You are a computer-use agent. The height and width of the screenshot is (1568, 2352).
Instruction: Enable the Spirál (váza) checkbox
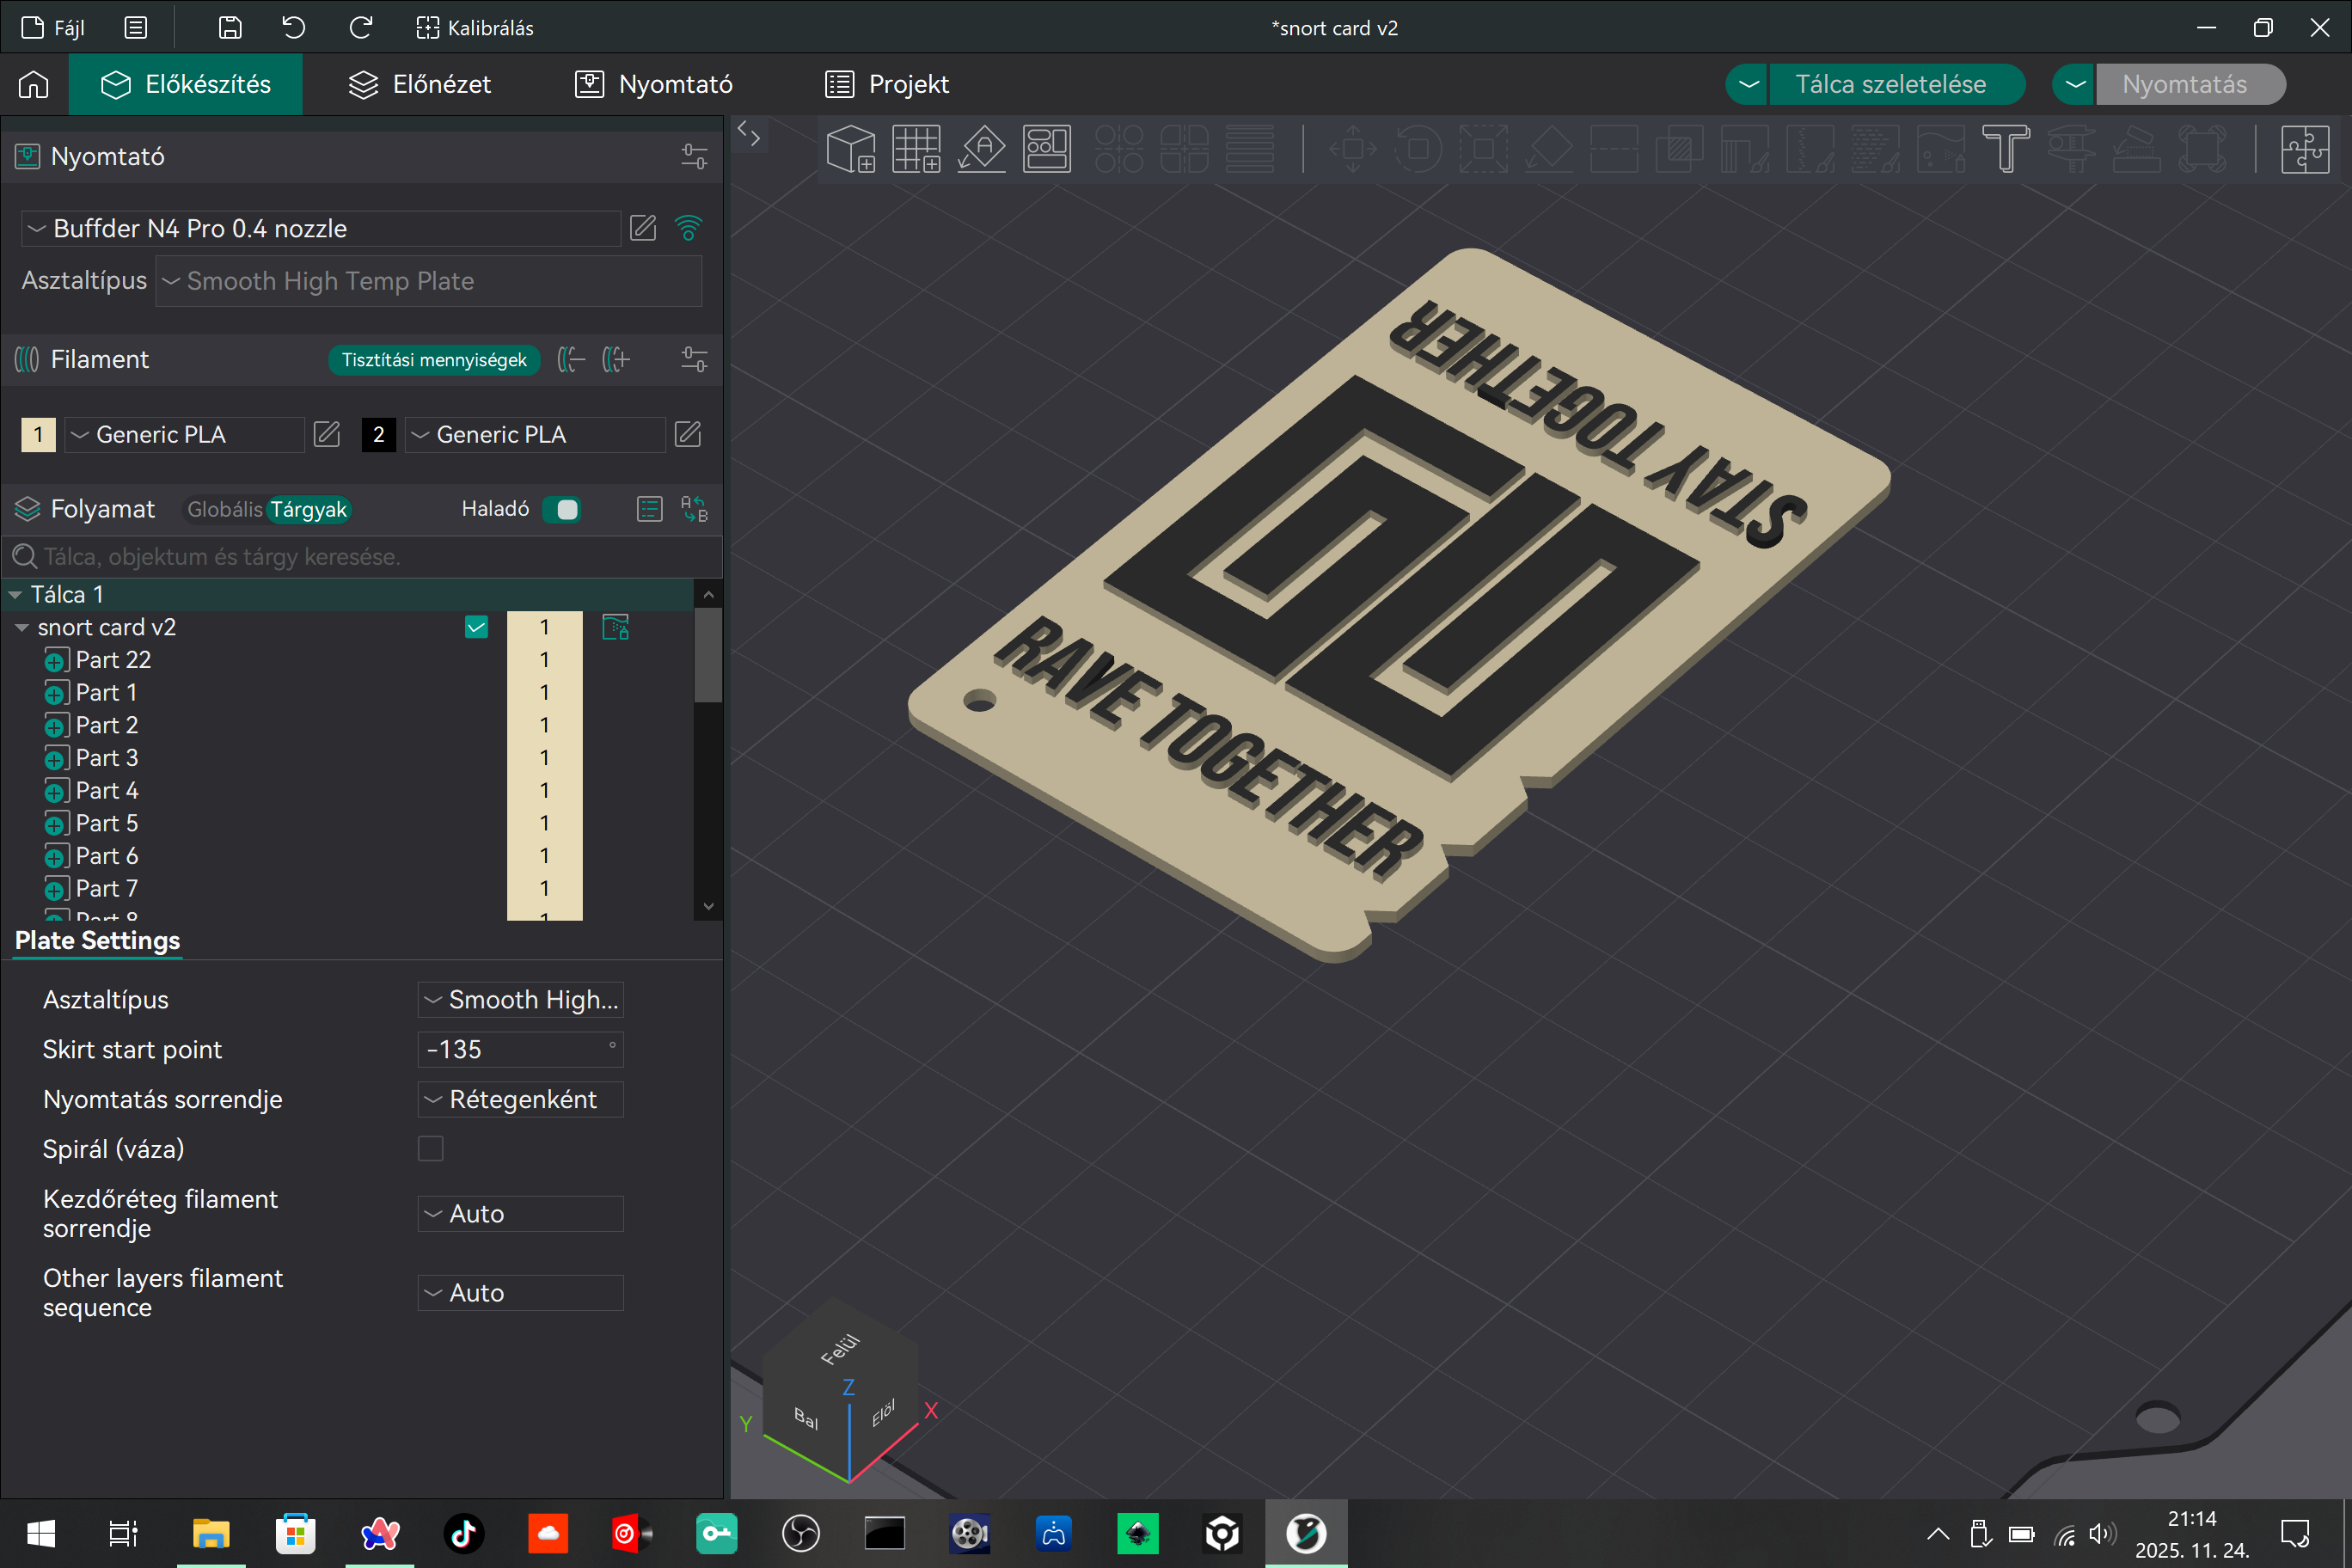point(430,1149)
